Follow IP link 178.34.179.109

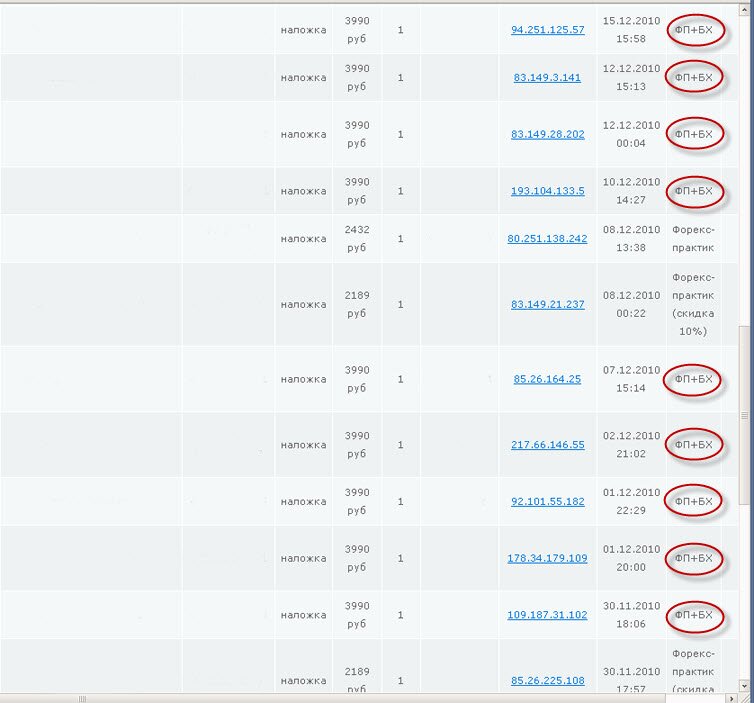coord(547,558)
